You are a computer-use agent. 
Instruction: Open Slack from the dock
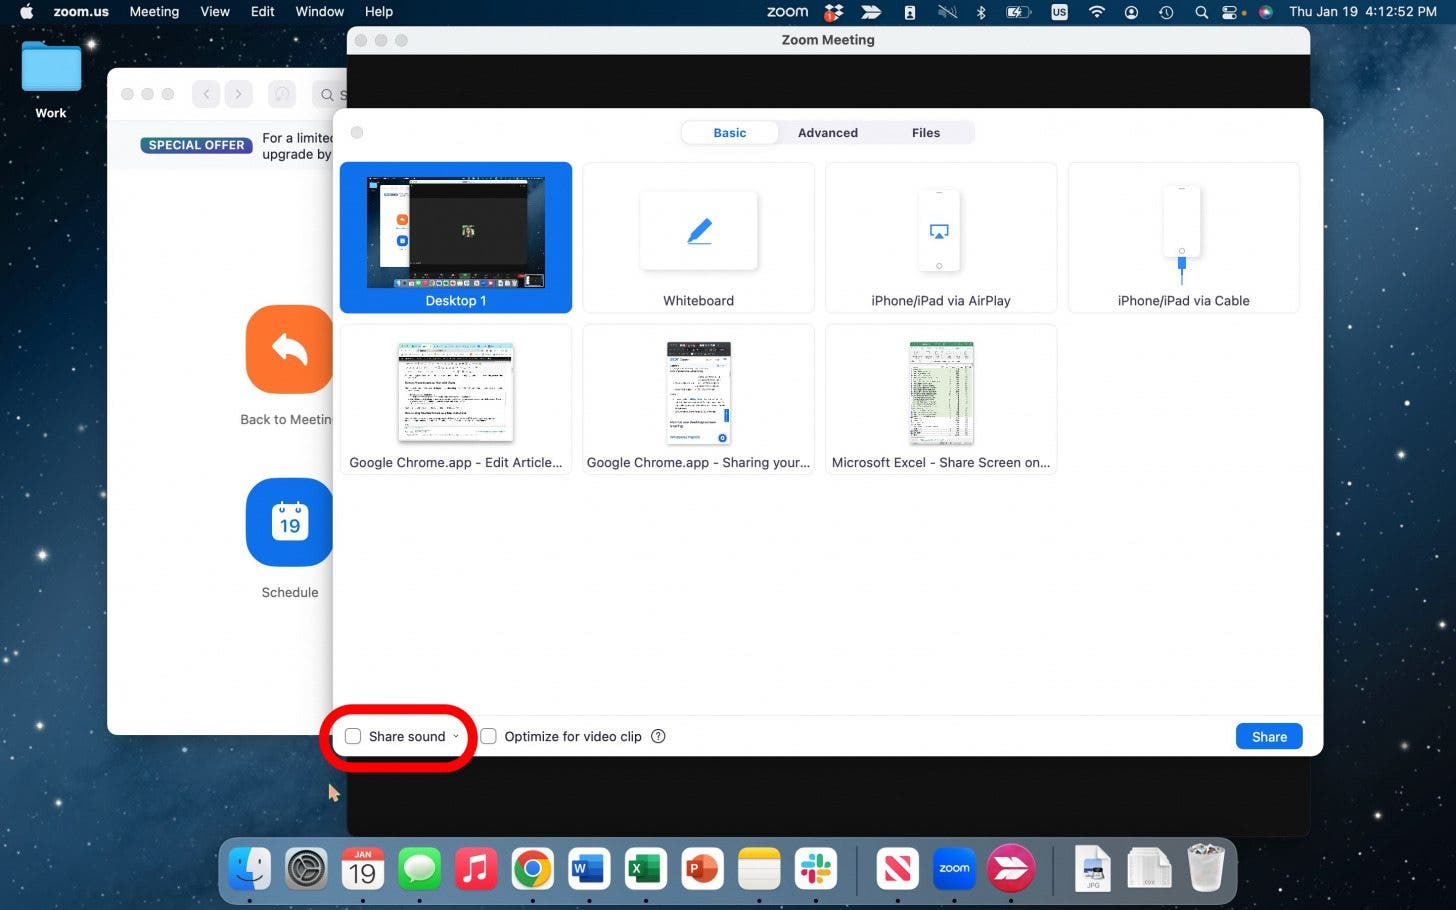(x=816, y=869)
